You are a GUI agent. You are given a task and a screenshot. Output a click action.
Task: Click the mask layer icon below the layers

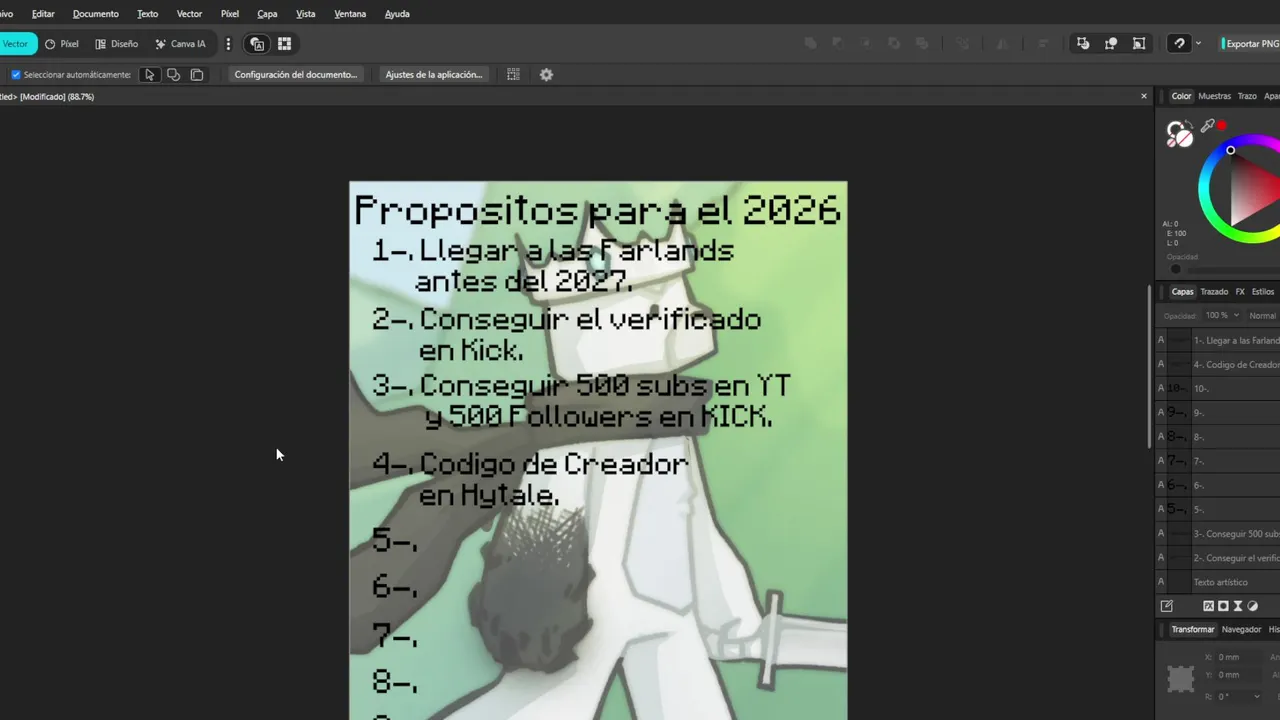pyautogui.click(x=1223, y=606)
